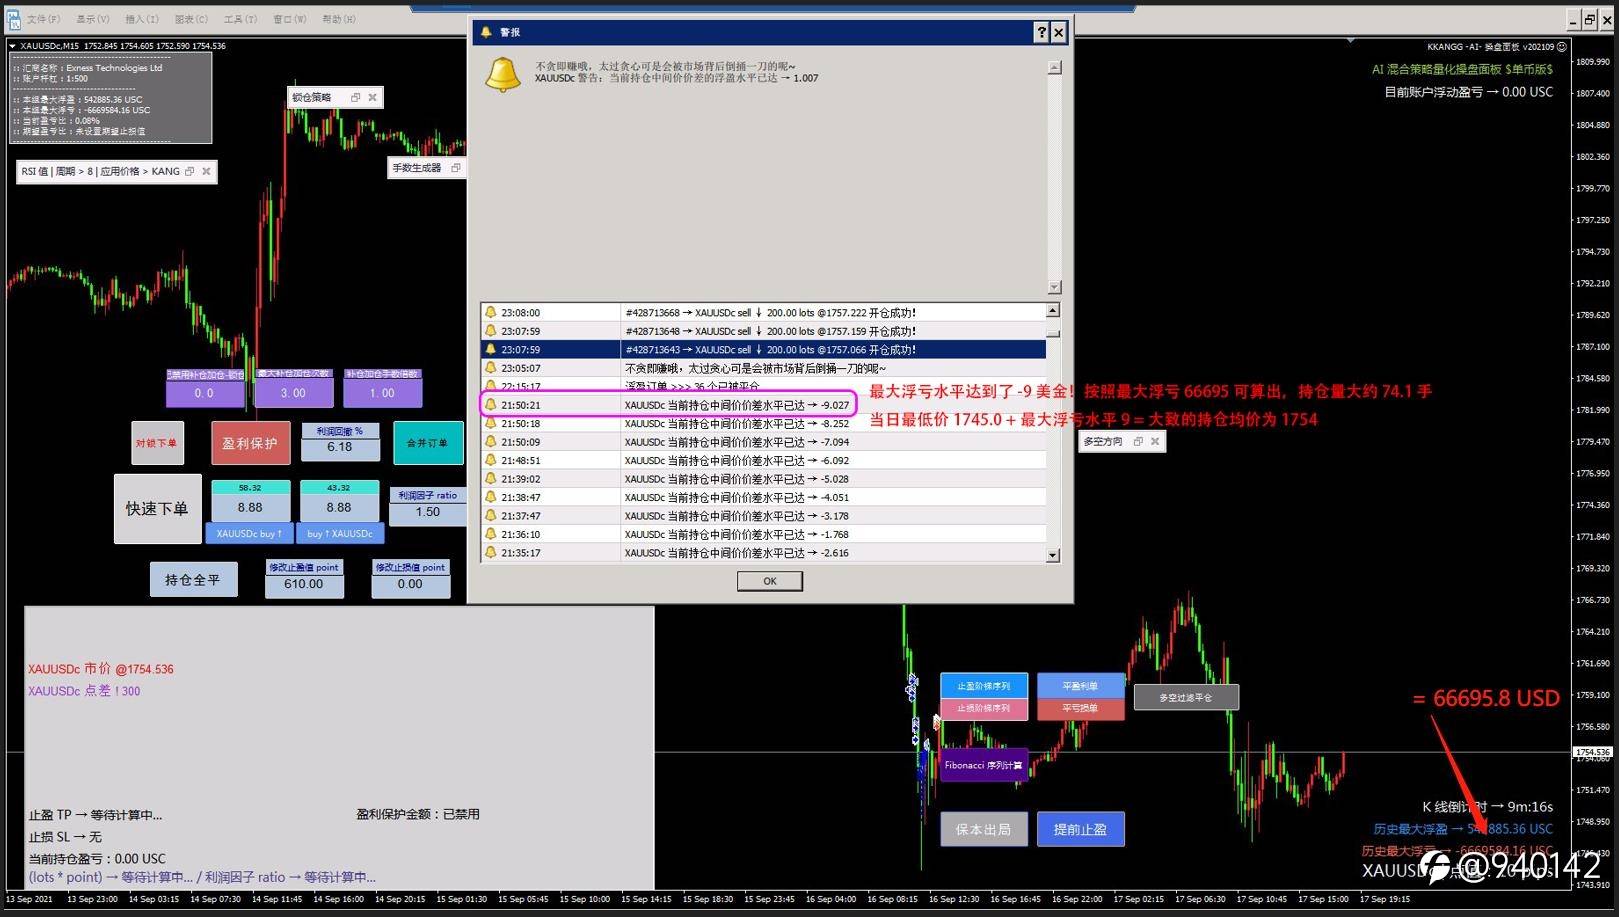
Task: Click the red 平亏损单 button
Action: [1080, 709]
